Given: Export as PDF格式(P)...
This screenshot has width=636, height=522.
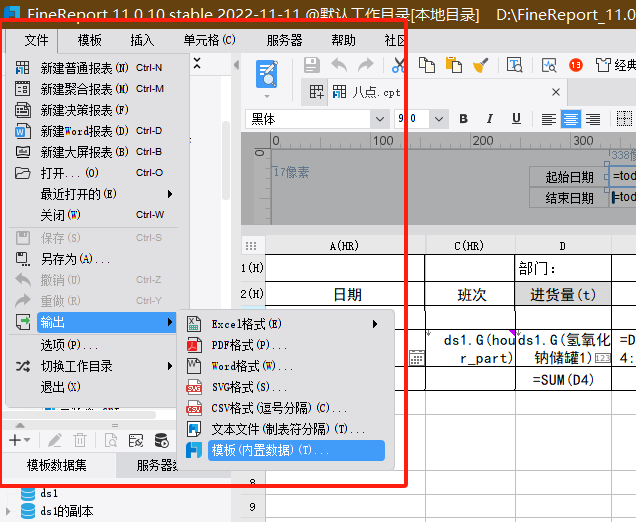Looking at the screenshot, I should pyautogui.click(x=284, y=345).
